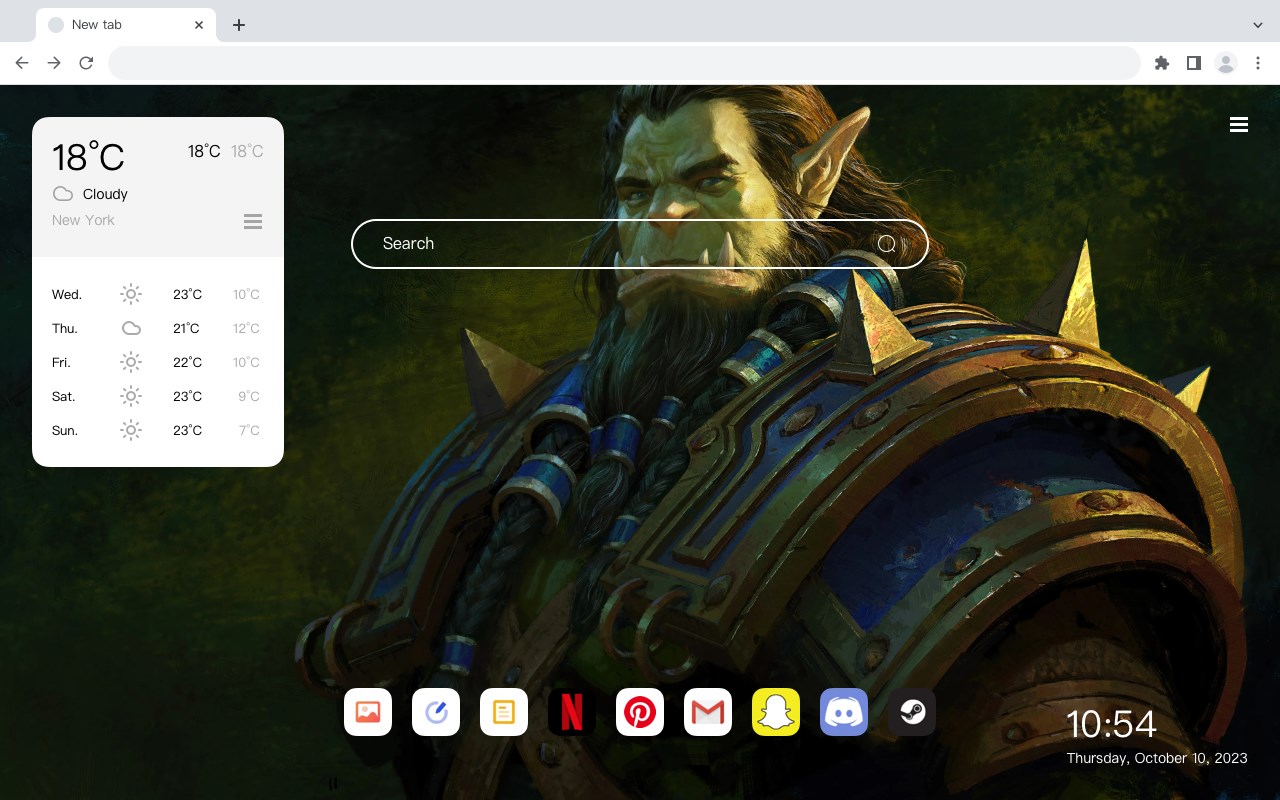Open the weather widget menu icon

(253, 221)
